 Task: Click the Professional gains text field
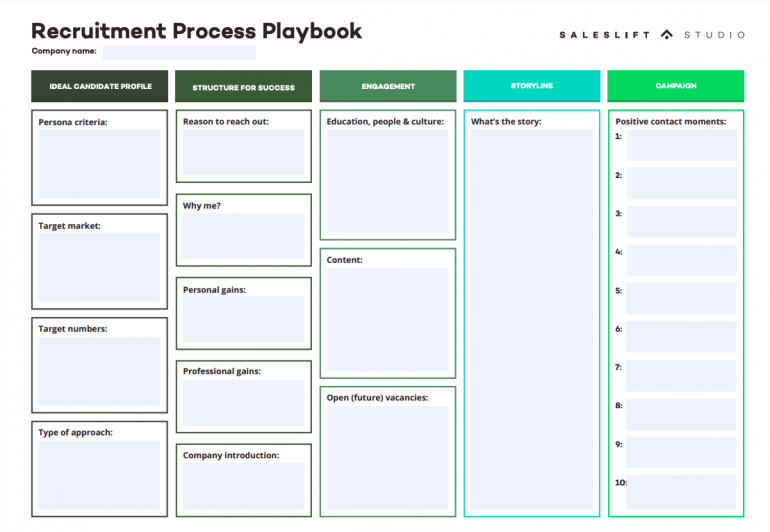coord(244,402)
